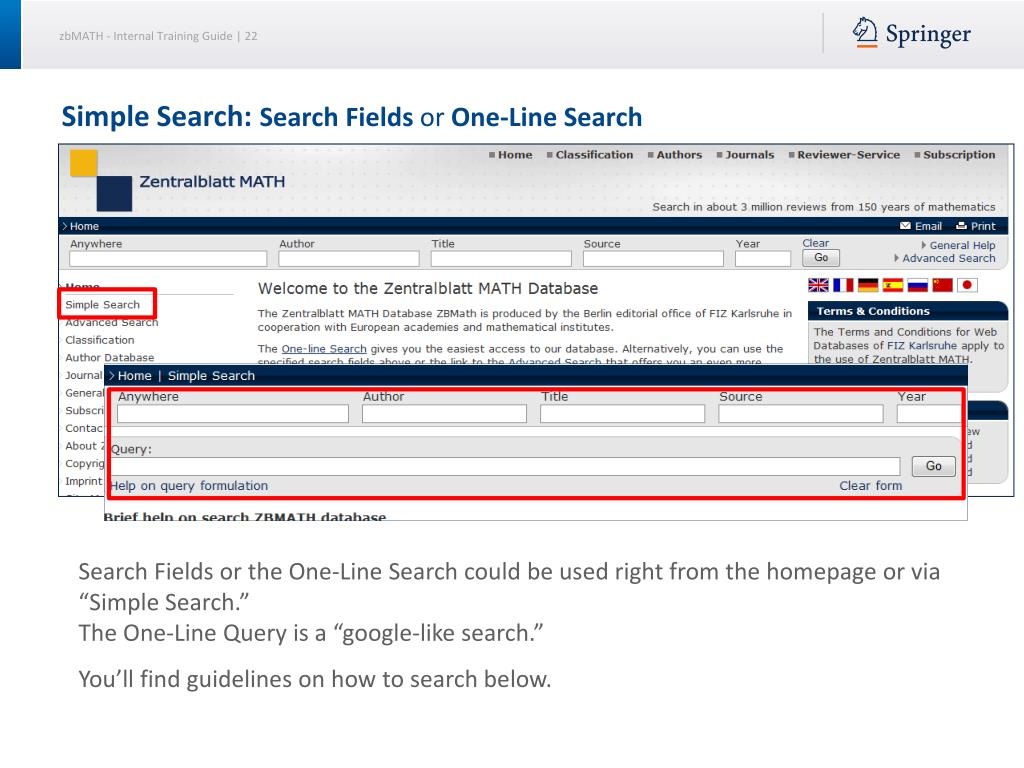Click the homepage Year search field

click(763, 259)
